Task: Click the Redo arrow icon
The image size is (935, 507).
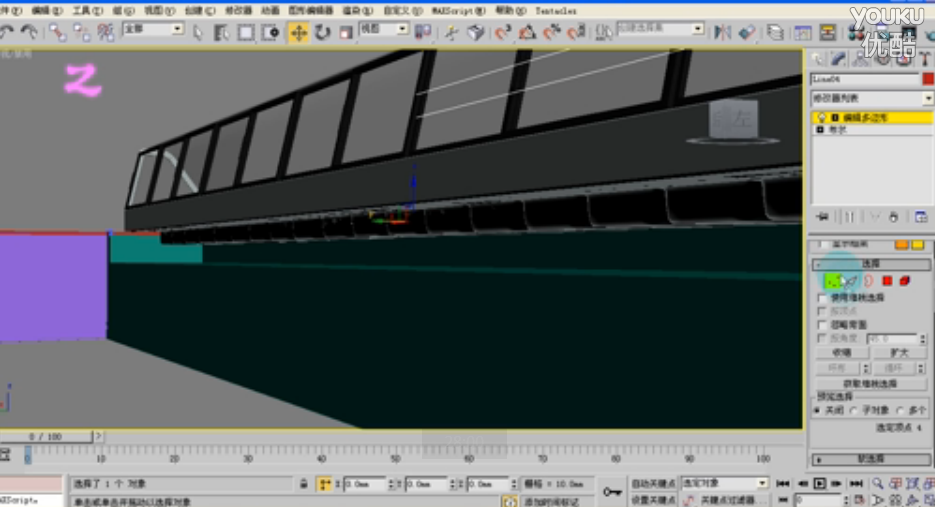Action: coord(28,32)
